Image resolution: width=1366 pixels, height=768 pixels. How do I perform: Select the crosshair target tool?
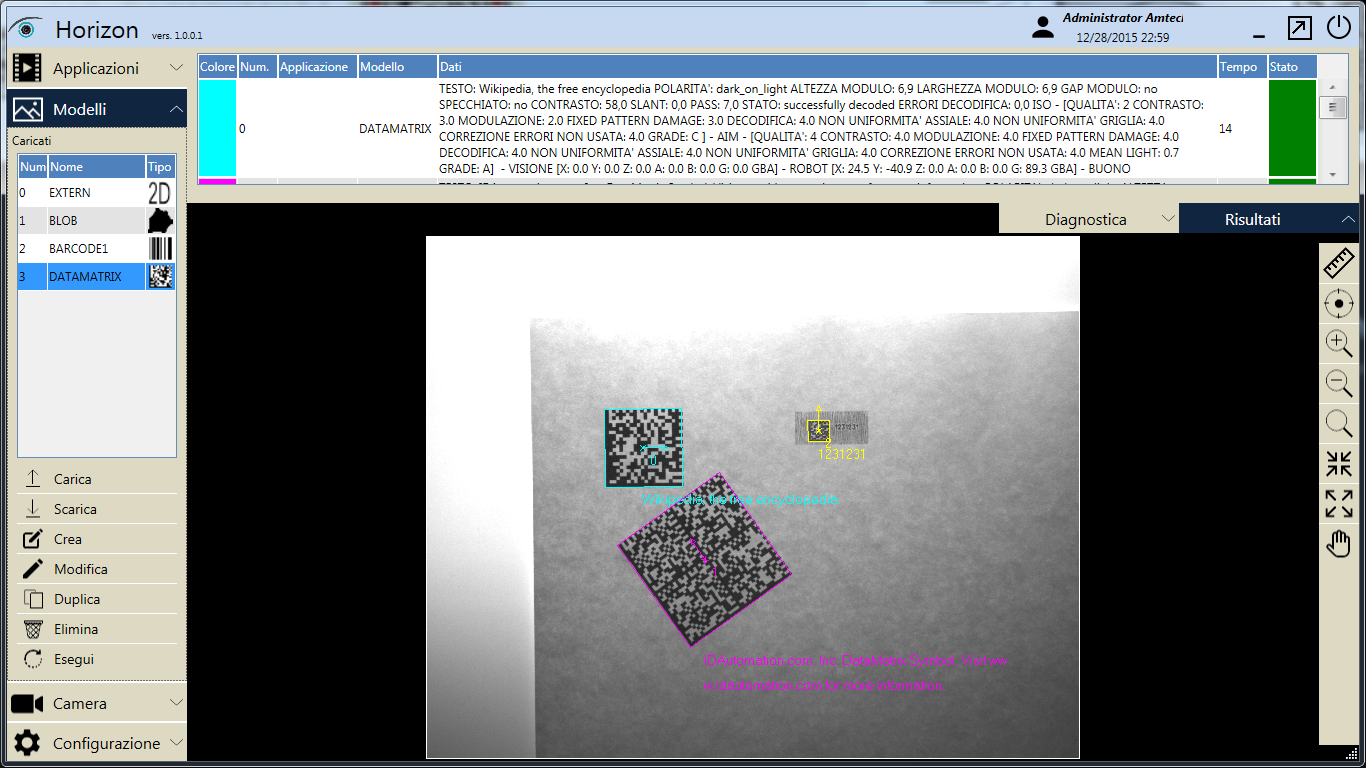coord(1339,304)
